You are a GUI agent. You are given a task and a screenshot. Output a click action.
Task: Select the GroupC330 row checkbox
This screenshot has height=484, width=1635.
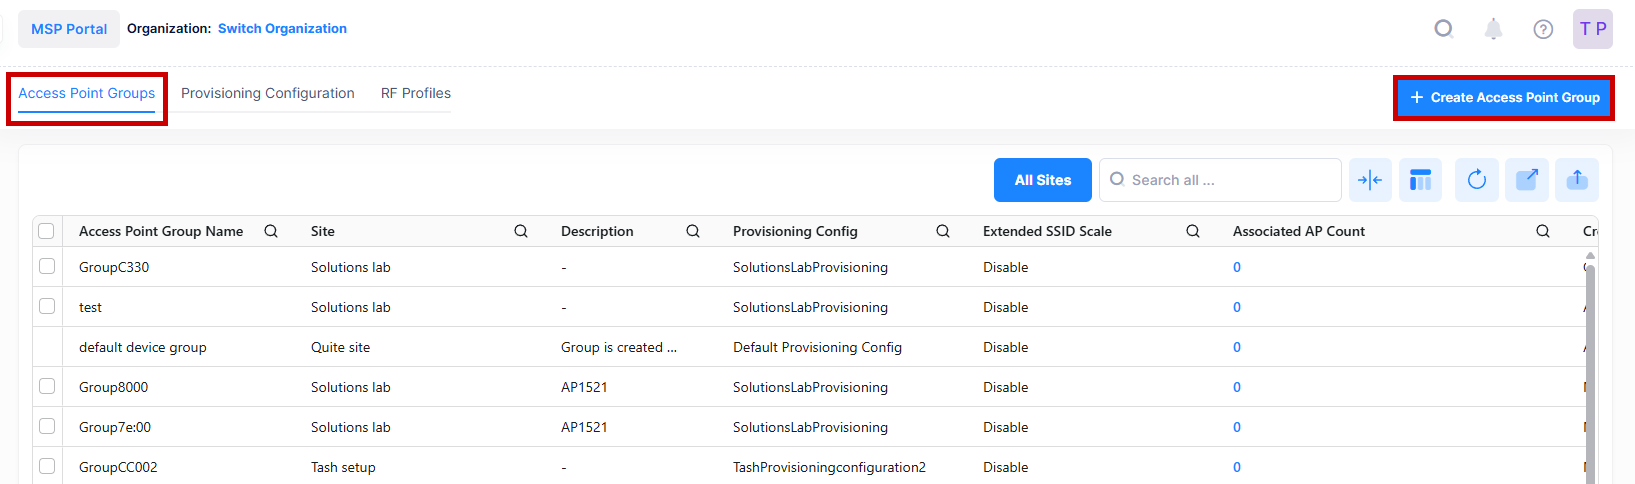click(x=47, y=267)
